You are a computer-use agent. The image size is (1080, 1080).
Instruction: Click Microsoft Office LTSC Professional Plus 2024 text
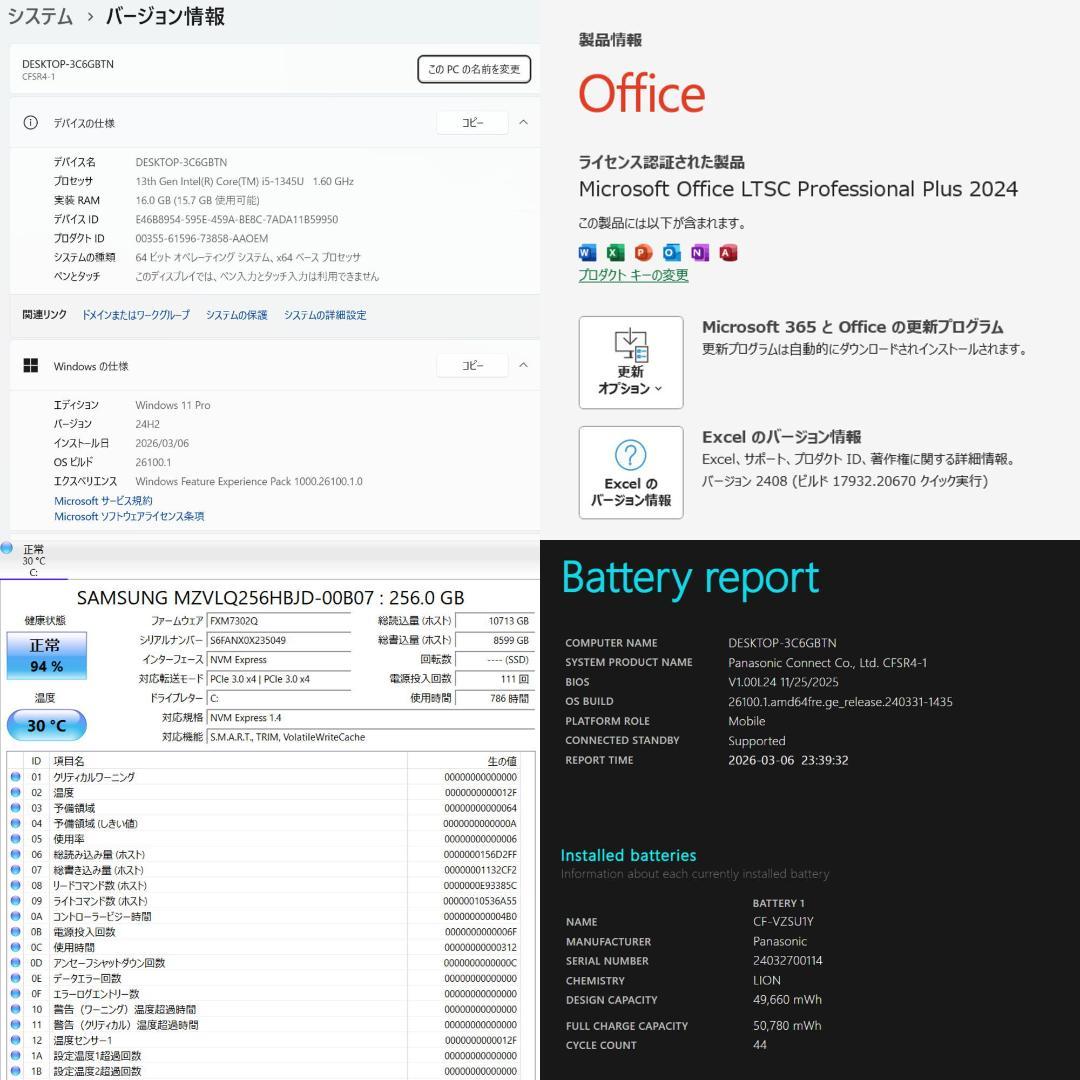[798, 189]
